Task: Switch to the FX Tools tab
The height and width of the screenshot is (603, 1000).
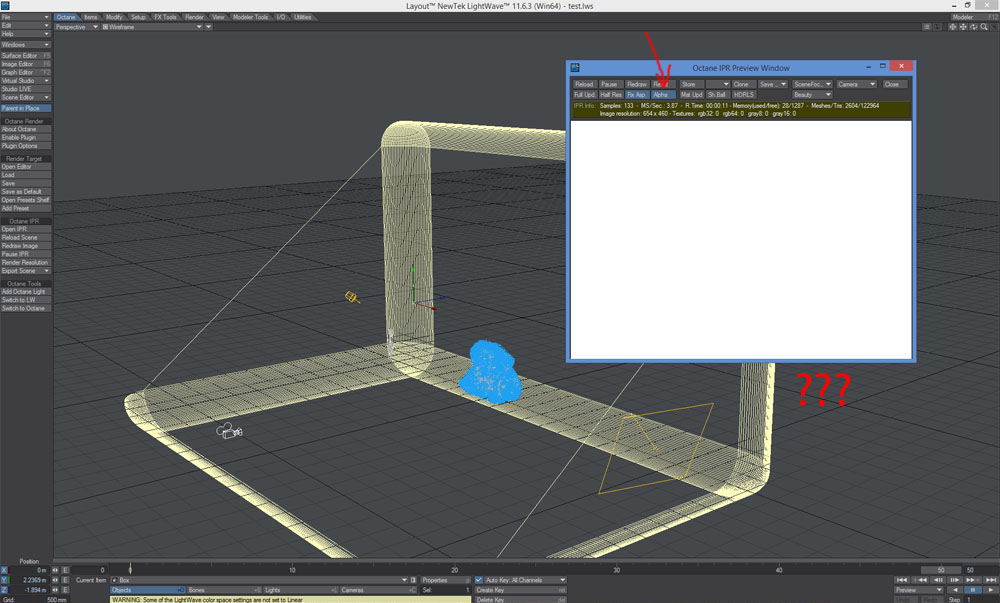Action: [x=165, y=17]
